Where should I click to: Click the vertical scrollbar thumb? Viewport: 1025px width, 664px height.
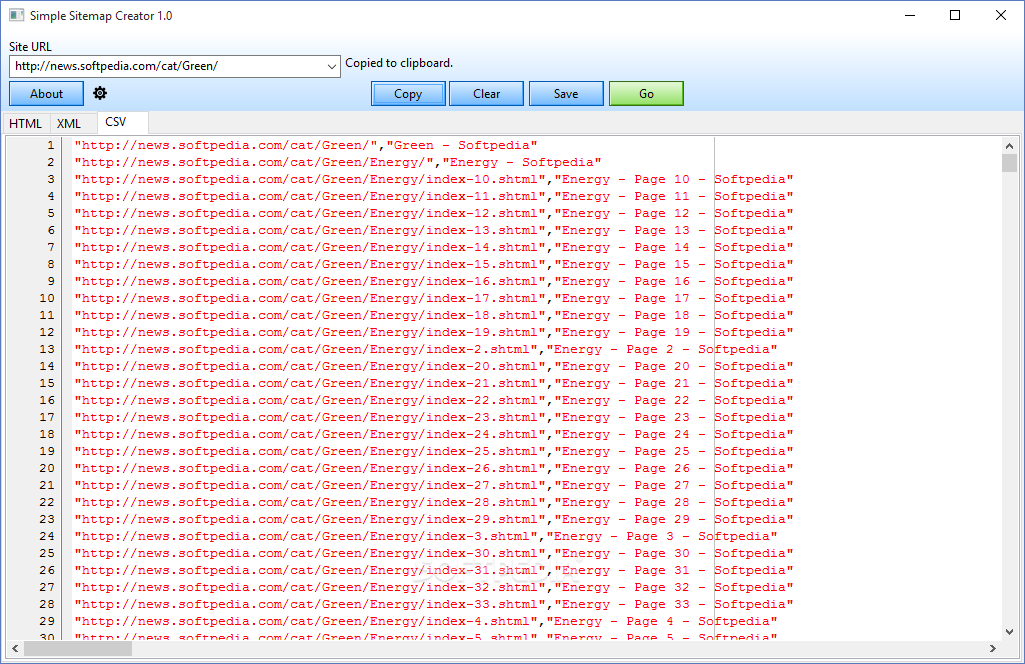pos(1009,163)
